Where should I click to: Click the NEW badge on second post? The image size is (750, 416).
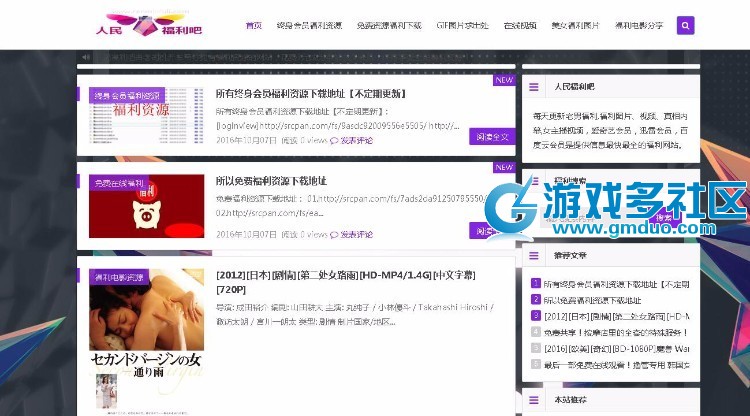504,167
